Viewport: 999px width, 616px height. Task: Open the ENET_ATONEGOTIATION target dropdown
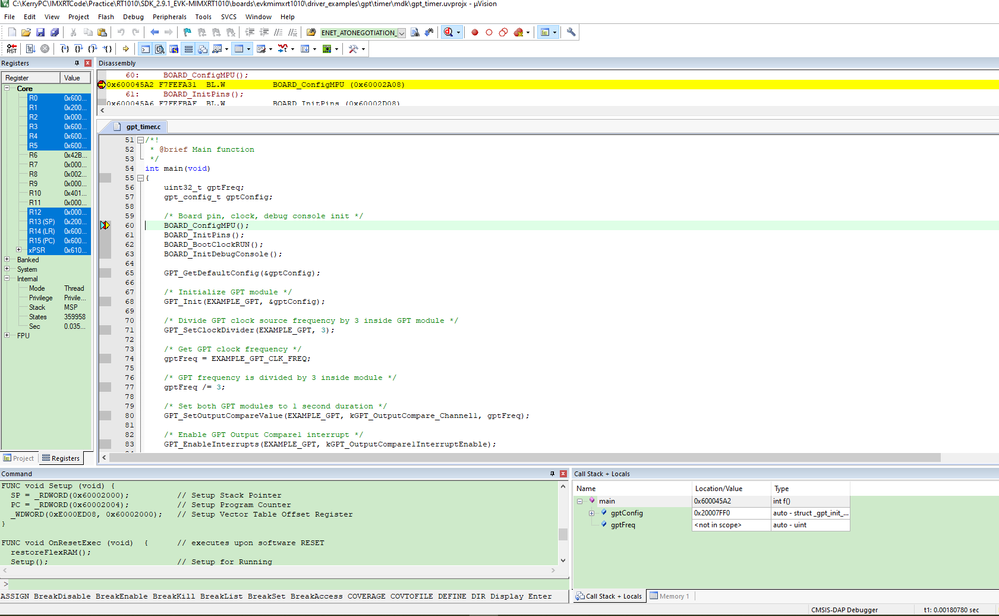(x=401, y=33)
